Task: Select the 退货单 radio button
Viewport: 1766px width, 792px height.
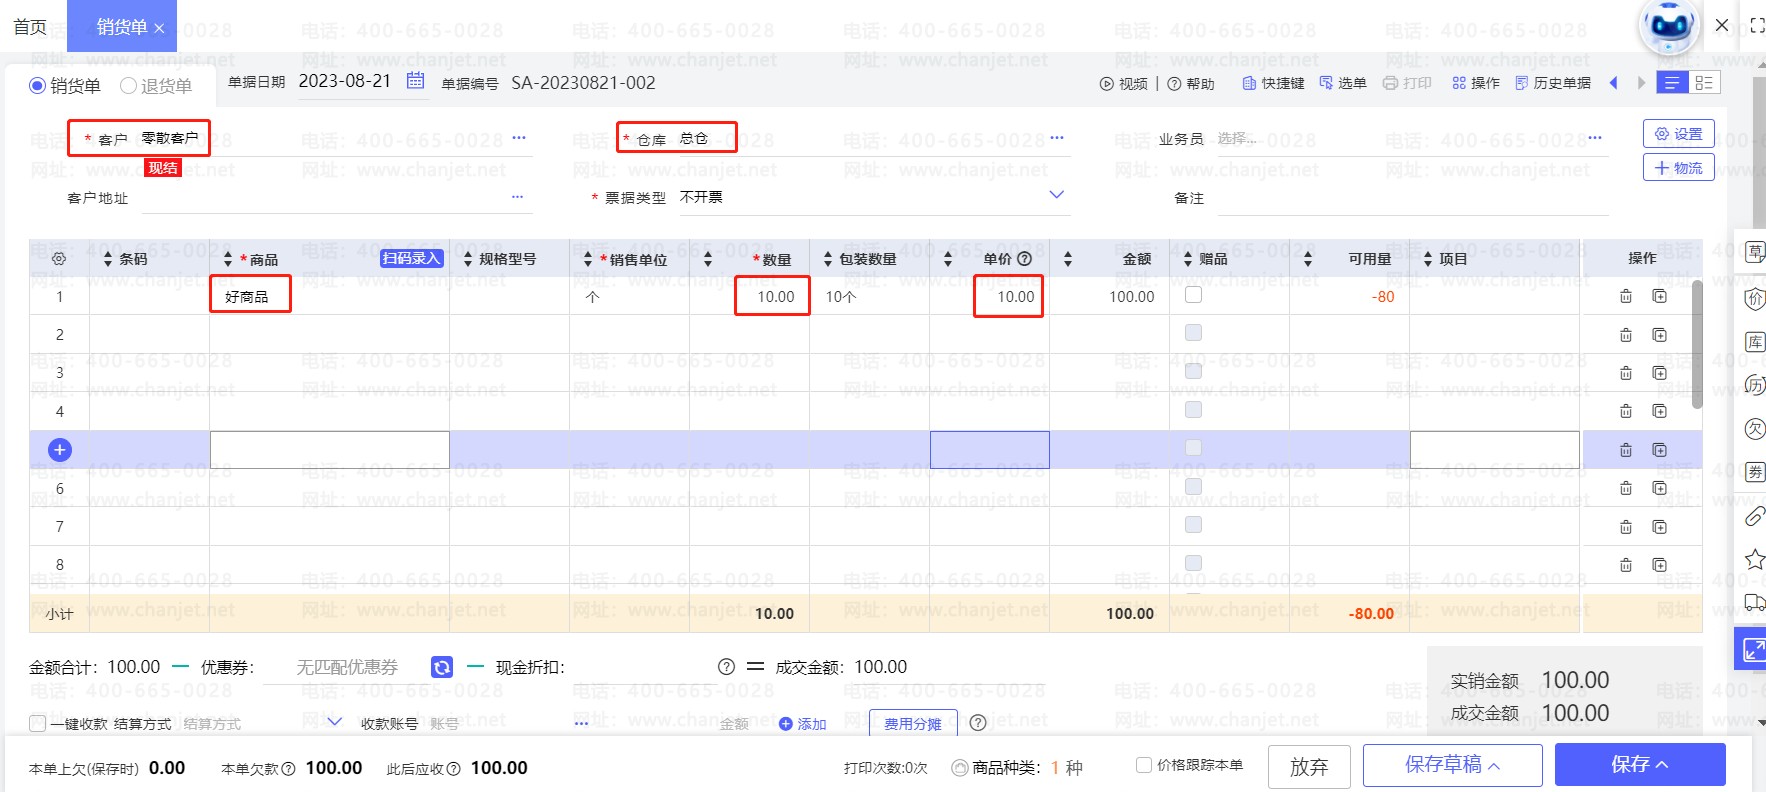Action: tap(128, 86)
